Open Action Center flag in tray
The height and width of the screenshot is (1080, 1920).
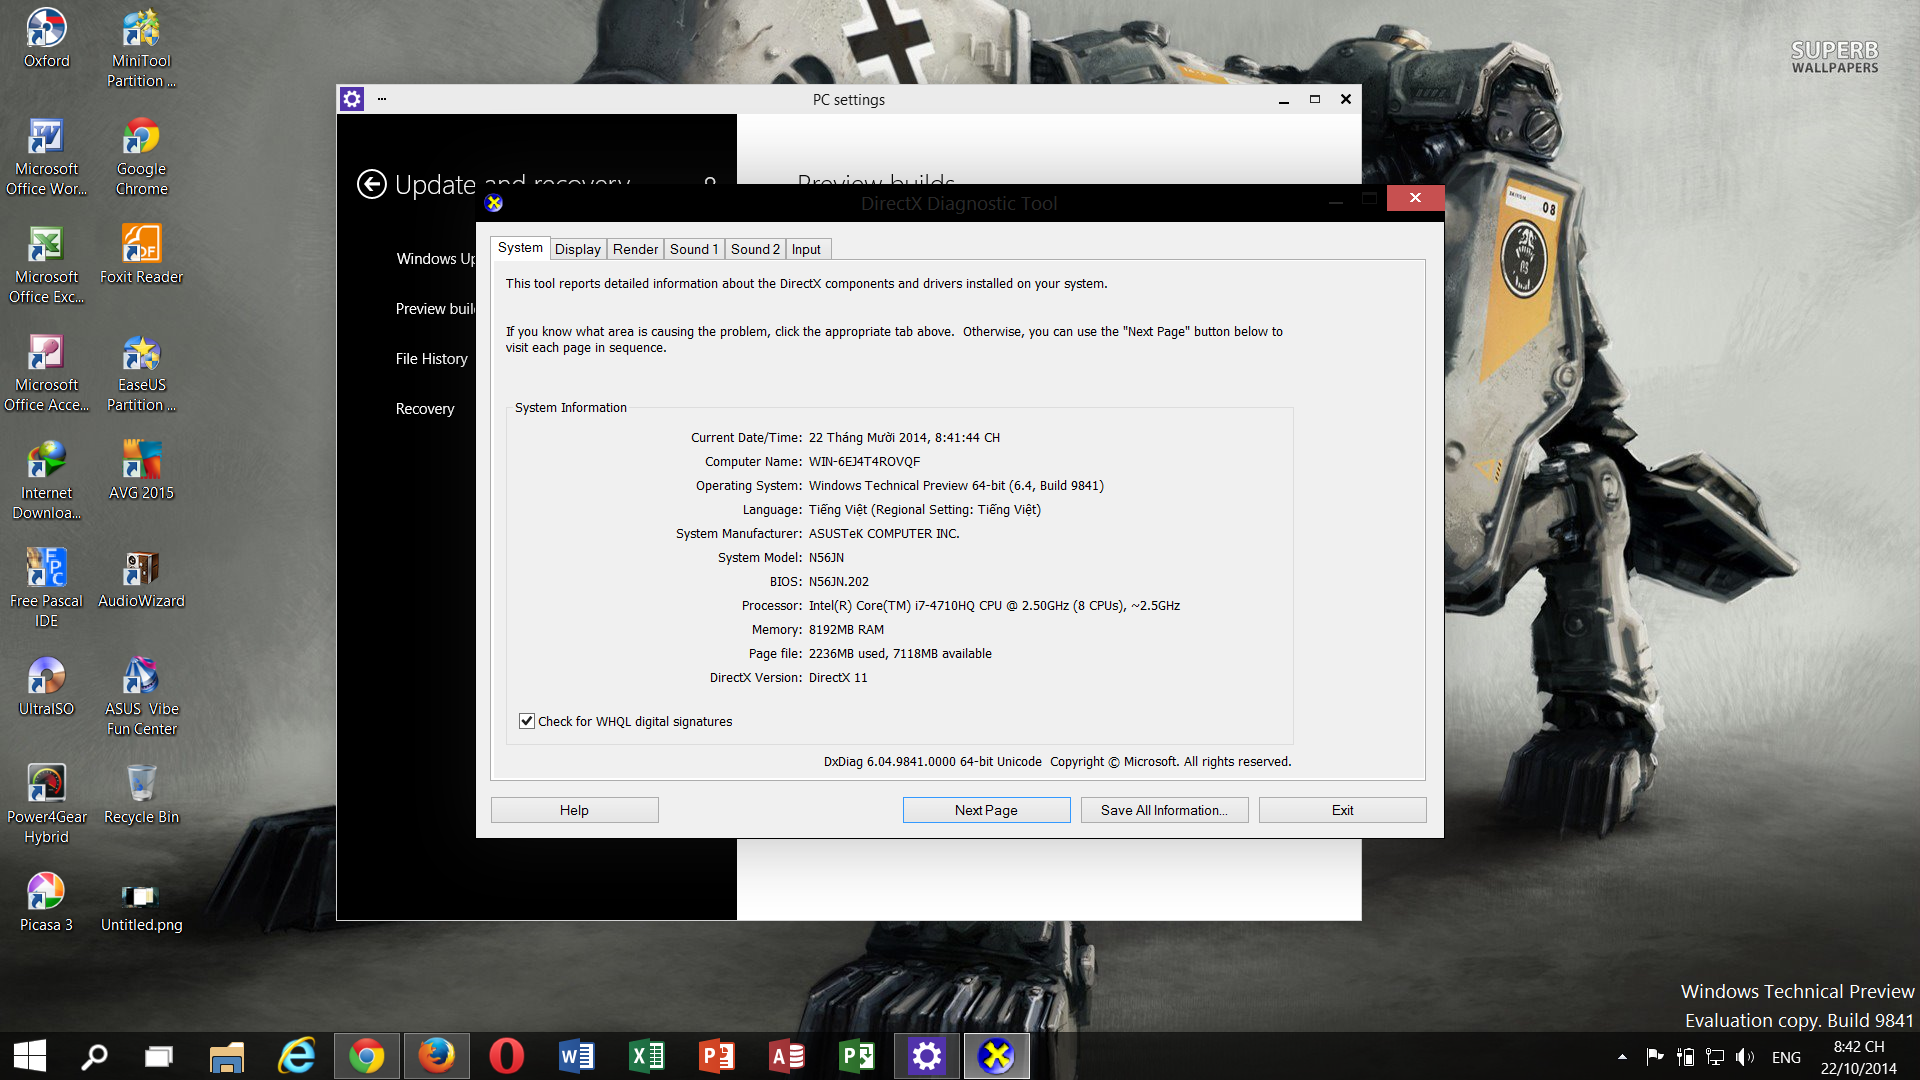[1654, 1057]
